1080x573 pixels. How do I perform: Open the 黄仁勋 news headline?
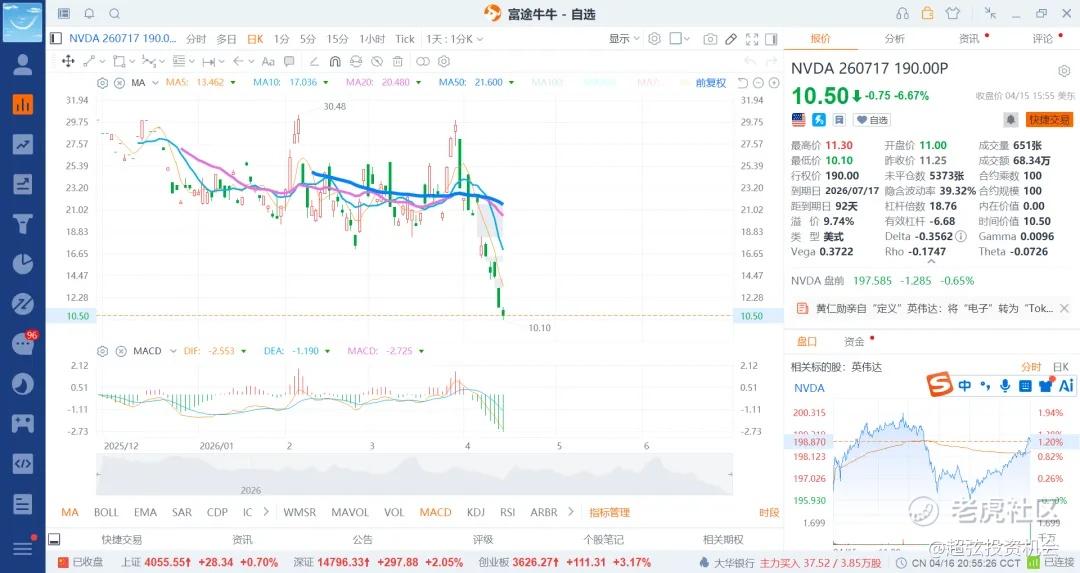pos(933,309)
